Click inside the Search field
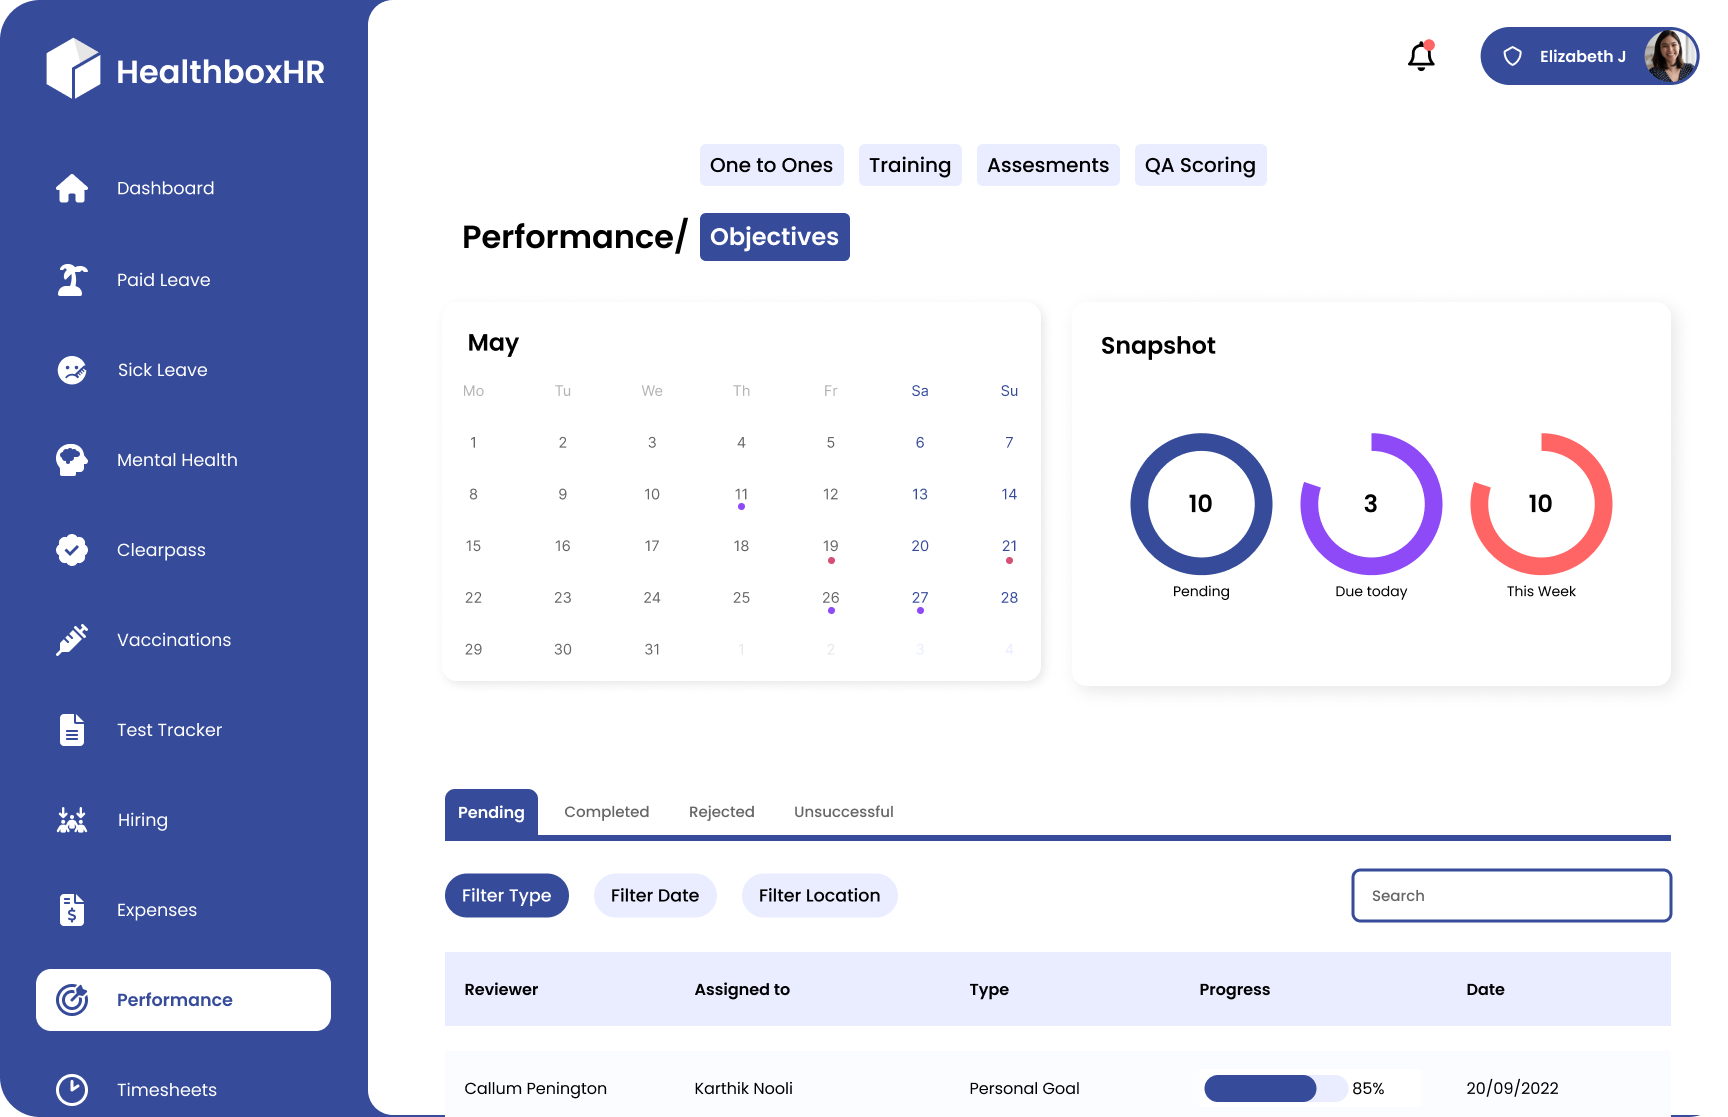 1511,895
